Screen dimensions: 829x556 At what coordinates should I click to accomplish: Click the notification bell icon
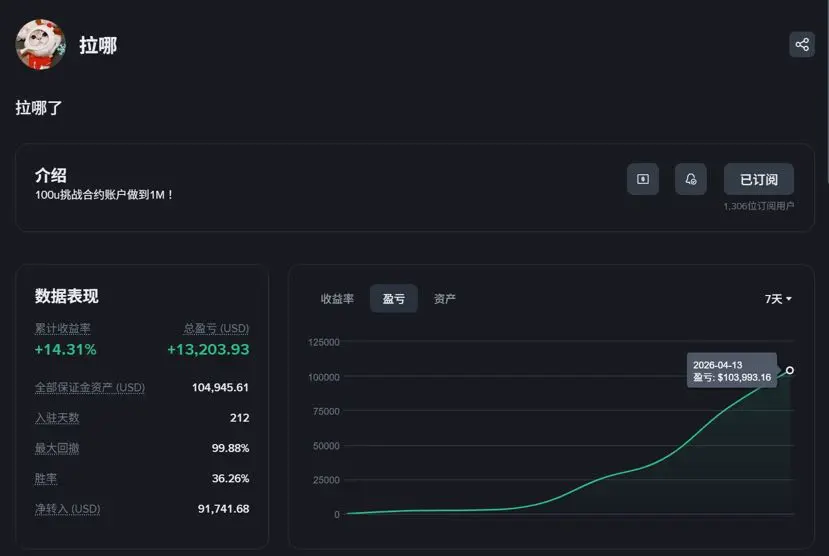tap(690, 179)
